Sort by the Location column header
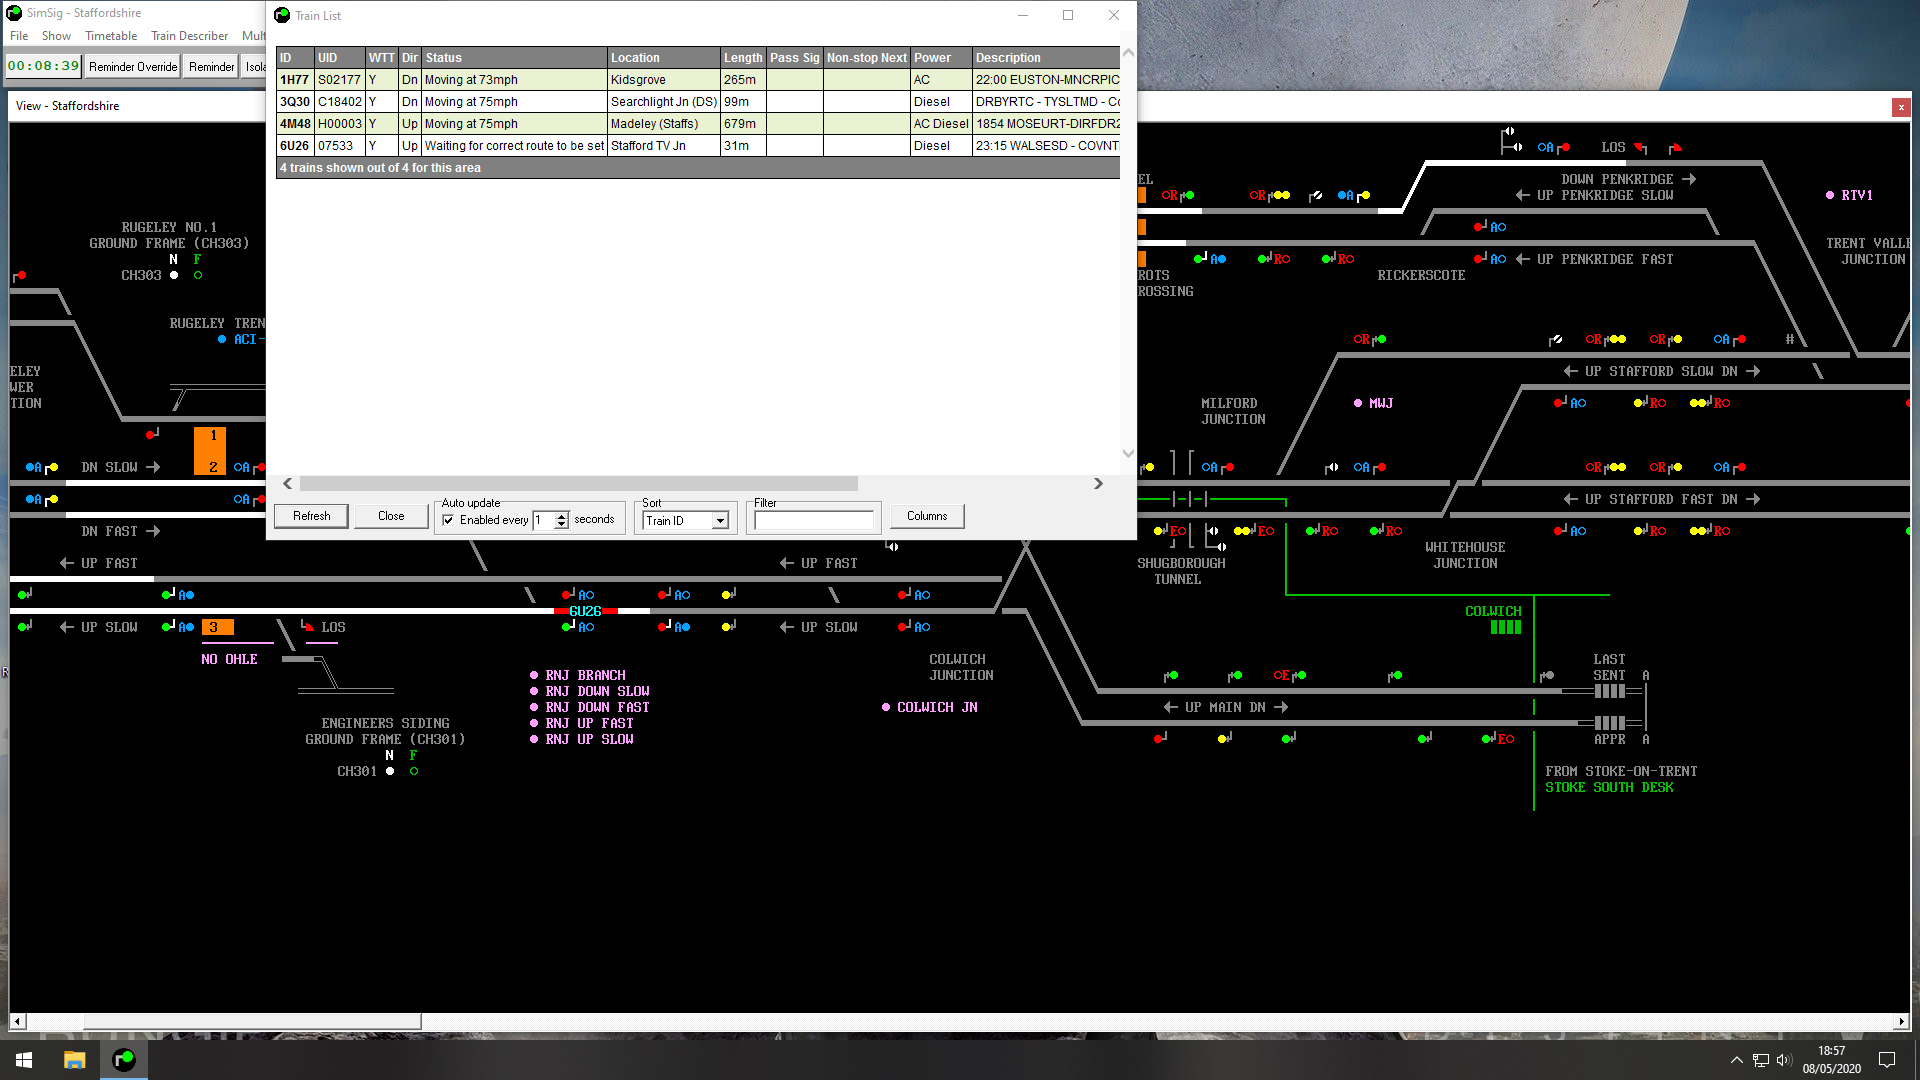1920x1080 pixels. pyautogui.click(x=664, y=58)
